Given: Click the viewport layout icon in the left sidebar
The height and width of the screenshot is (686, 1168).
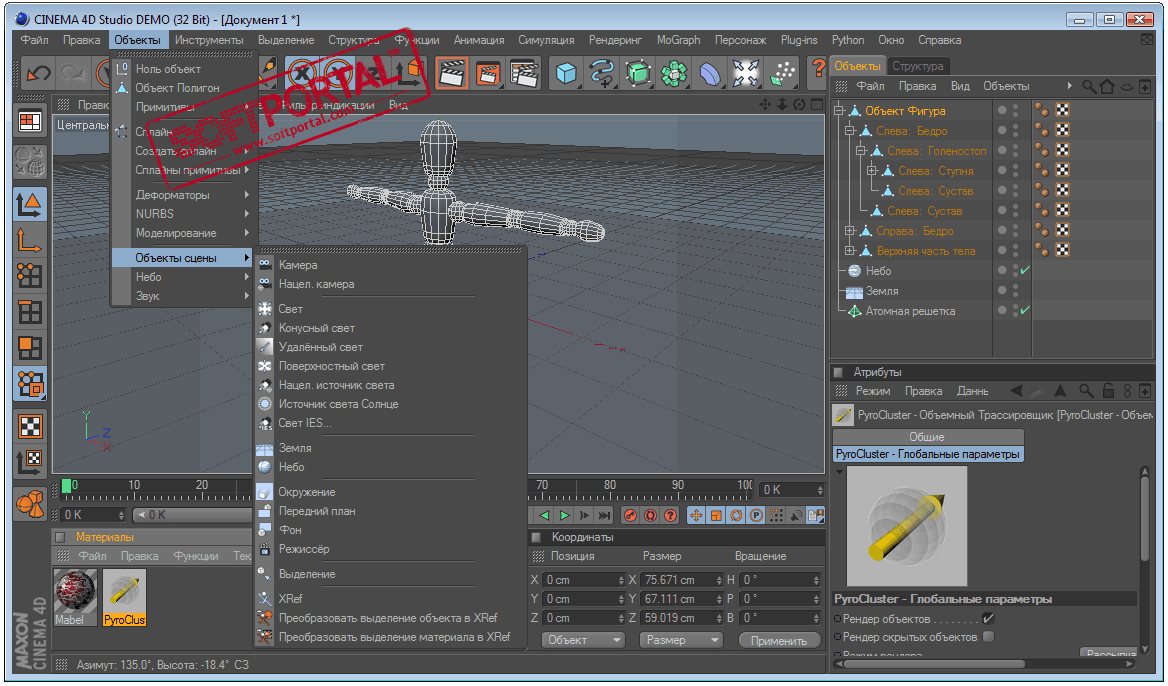Looking at the screenshot, I should pyautogui.click(x=31, y=121).
